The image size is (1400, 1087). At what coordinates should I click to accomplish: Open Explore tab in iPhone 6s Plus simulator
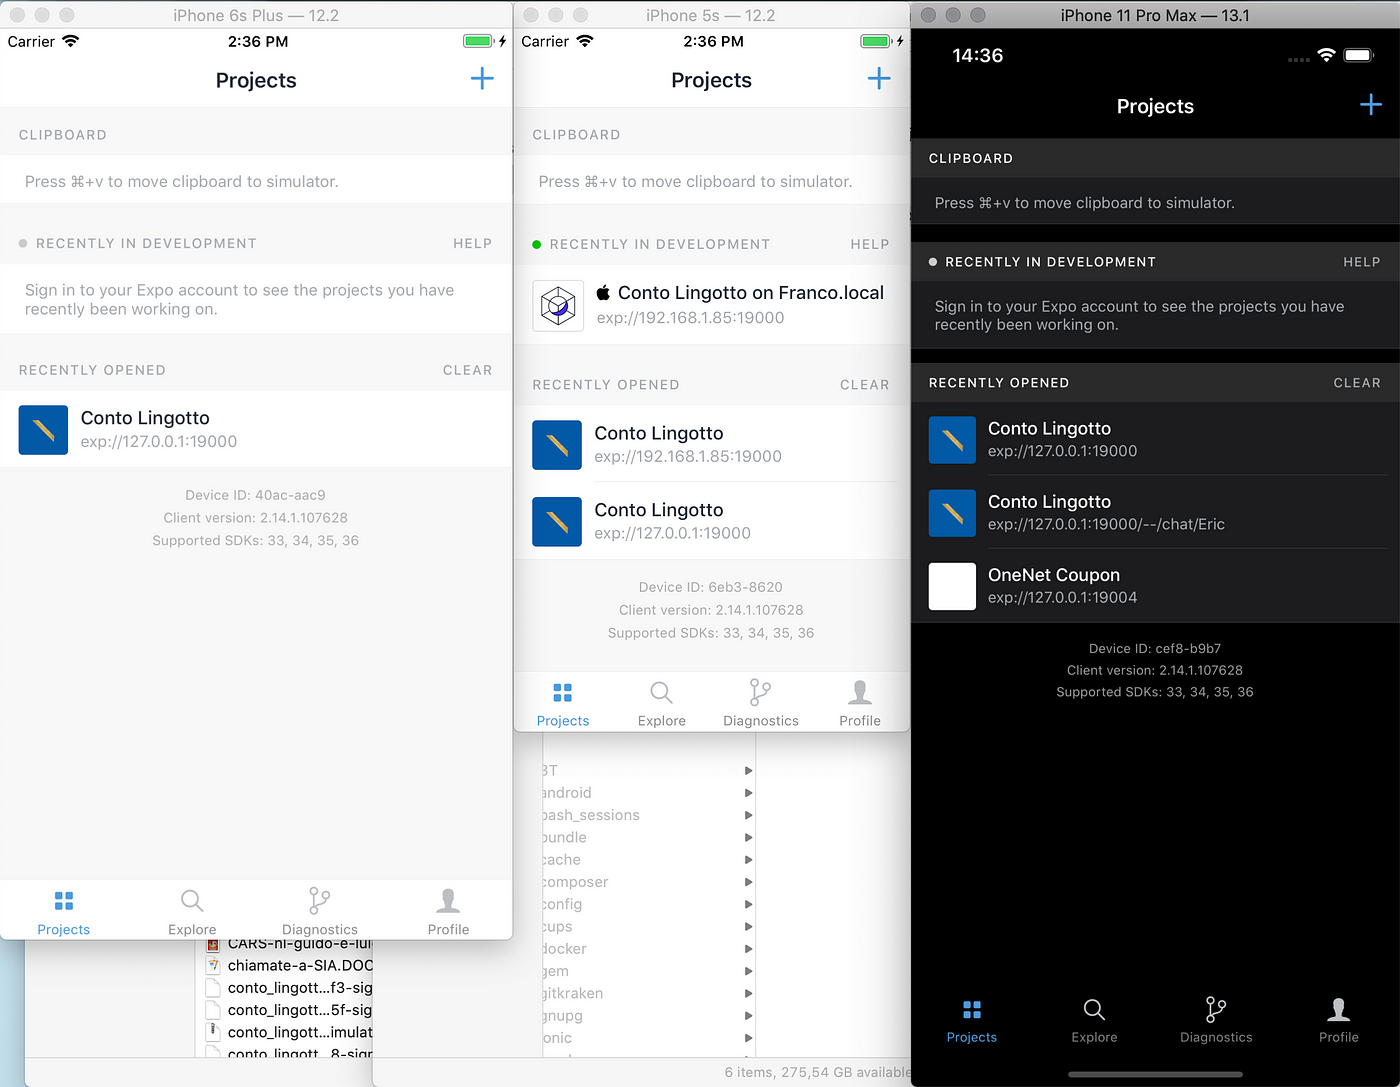click(192, 913)
